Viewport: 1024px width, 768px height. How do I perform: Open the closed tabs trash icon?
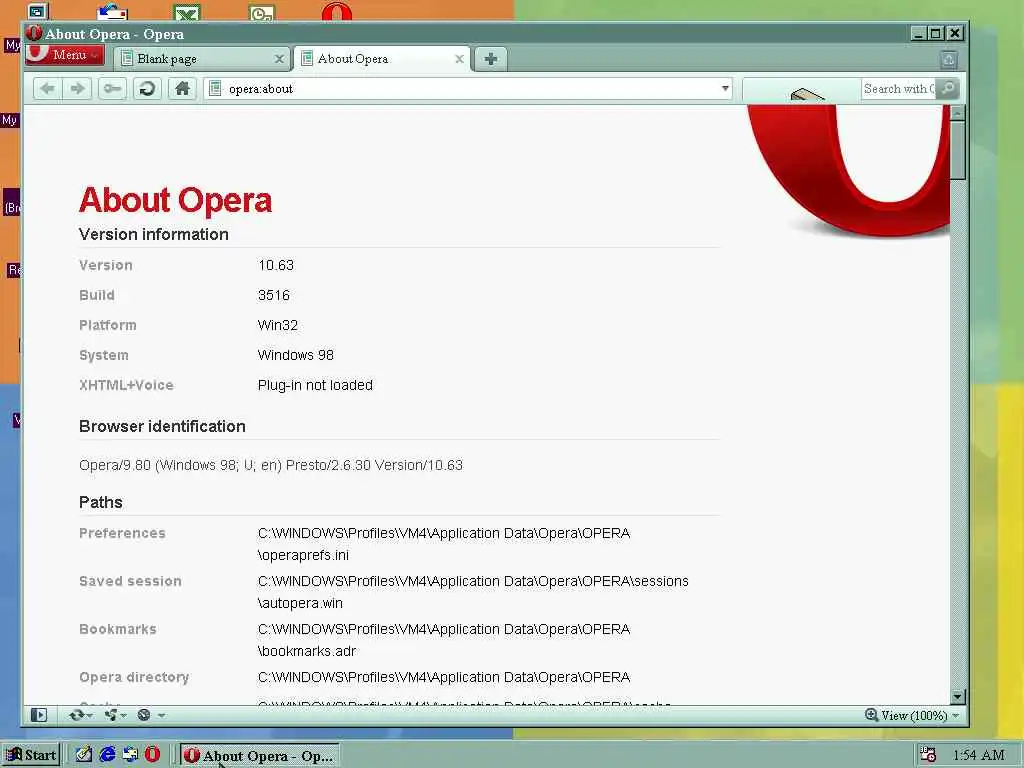tap(949, 60)
